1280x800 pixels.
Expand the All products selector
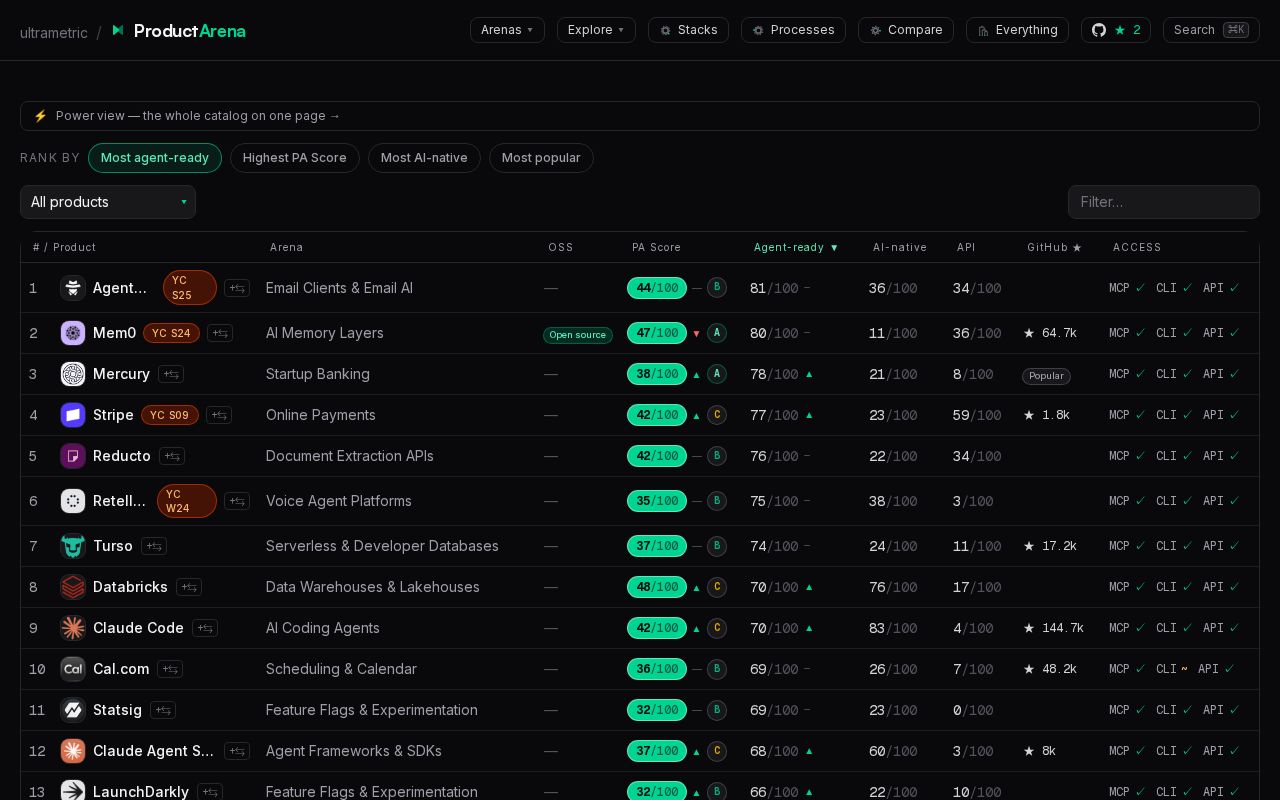pos(108,202)
